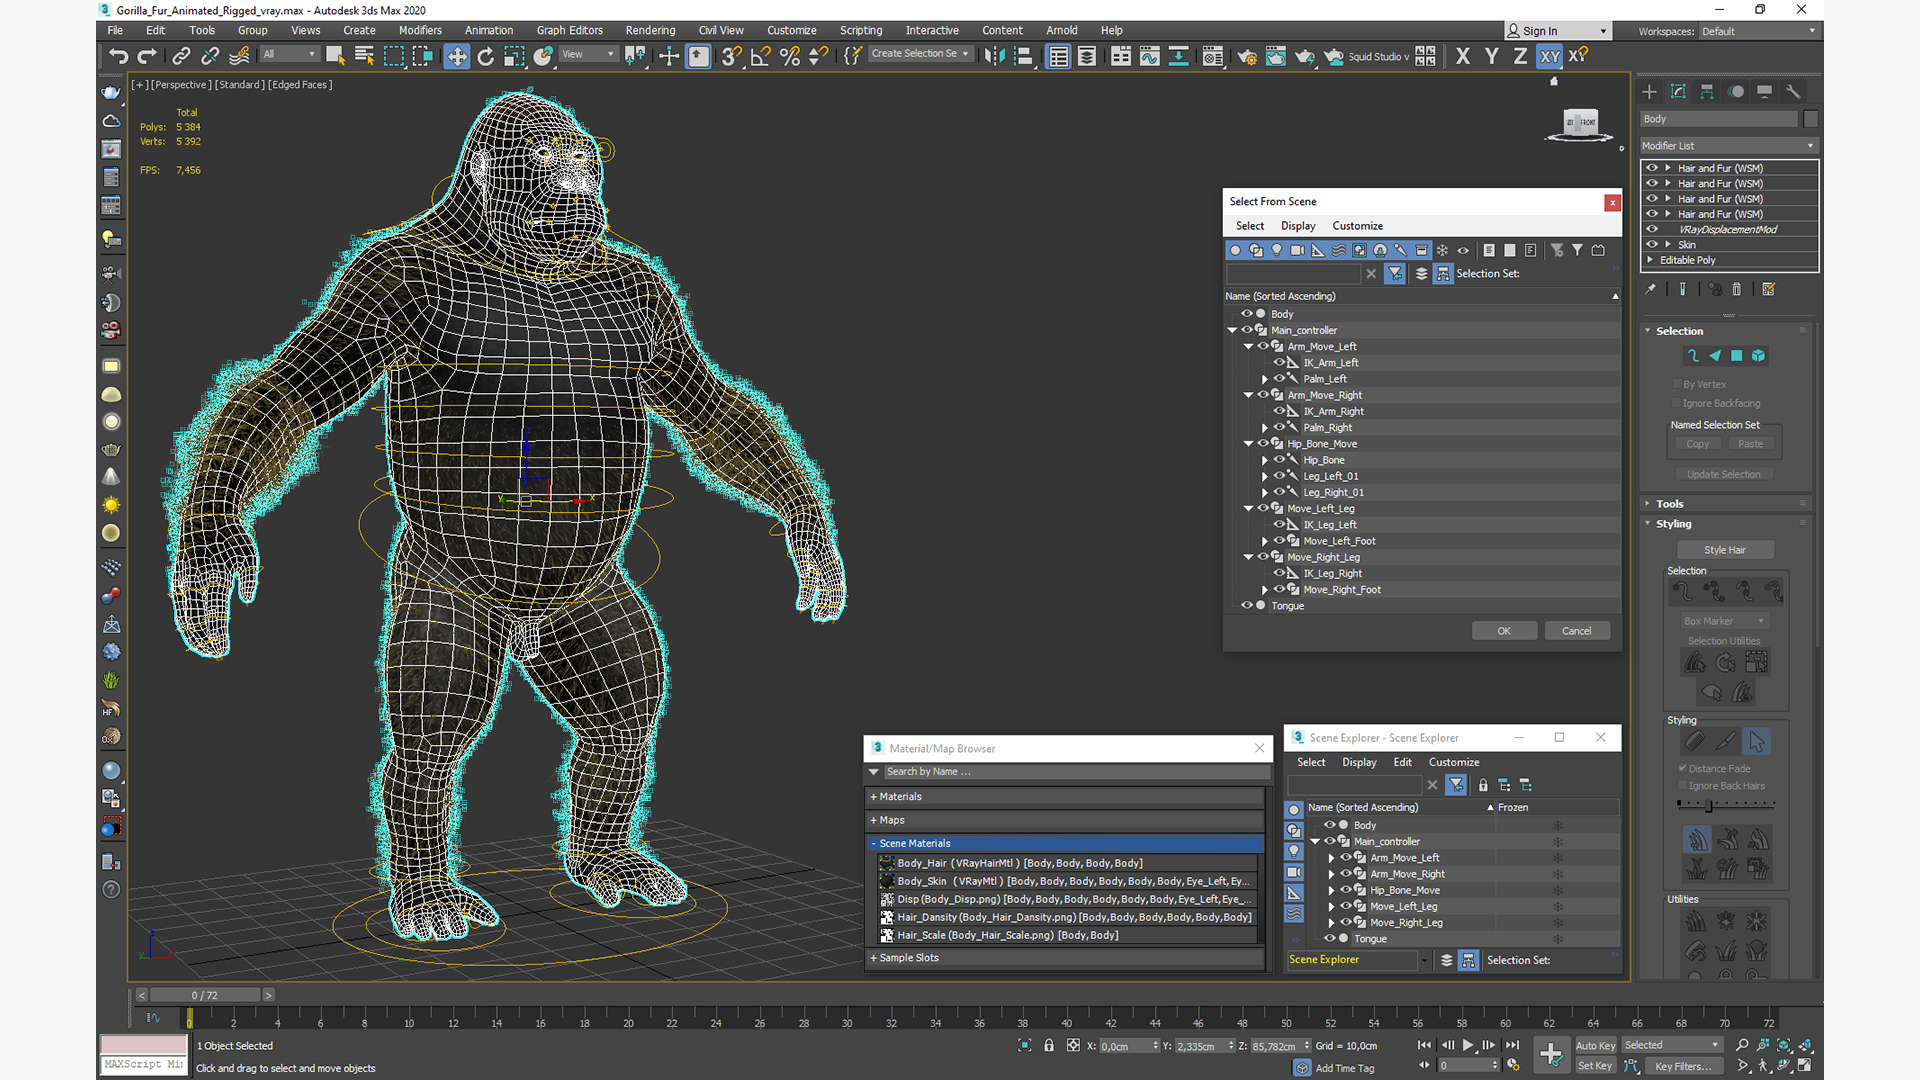This screenshot has height=1080, width=1920.
Task: Click Cancel in Select From Scene dialog
Action: click(x=1577, y=631)
